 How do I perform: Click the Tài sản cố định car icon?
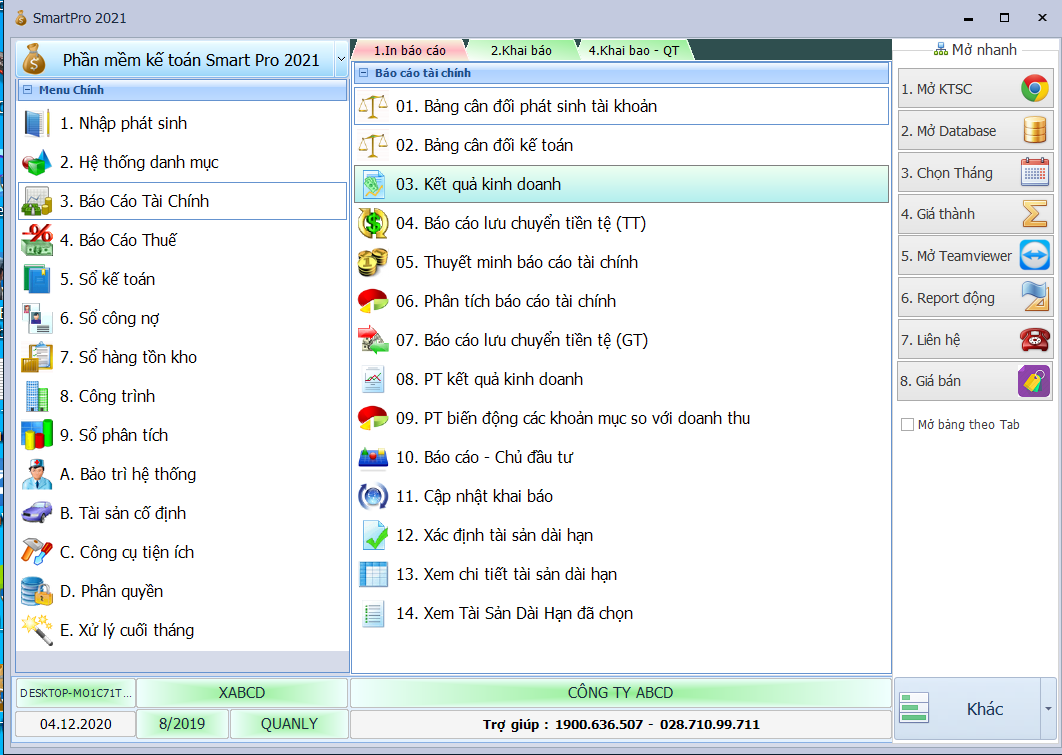(37, 513)
